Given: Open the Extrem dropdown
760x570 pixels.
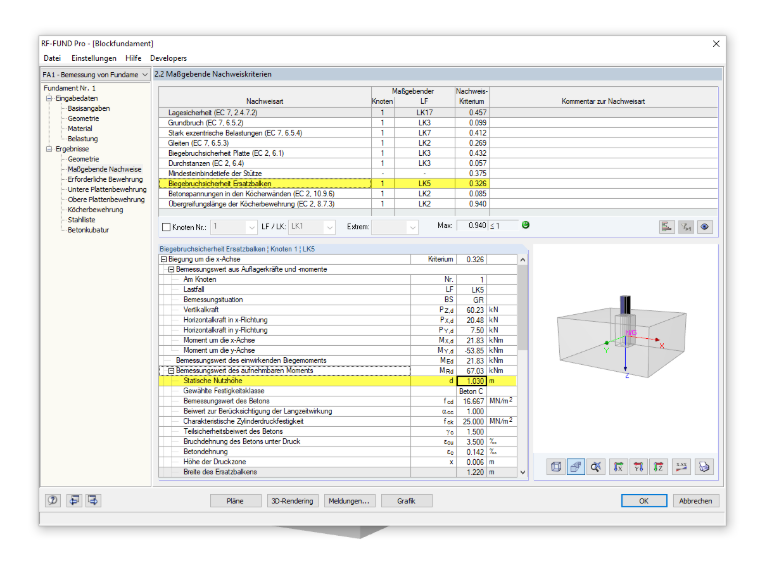Looking at the screenshot, I should tap(412, 227).
